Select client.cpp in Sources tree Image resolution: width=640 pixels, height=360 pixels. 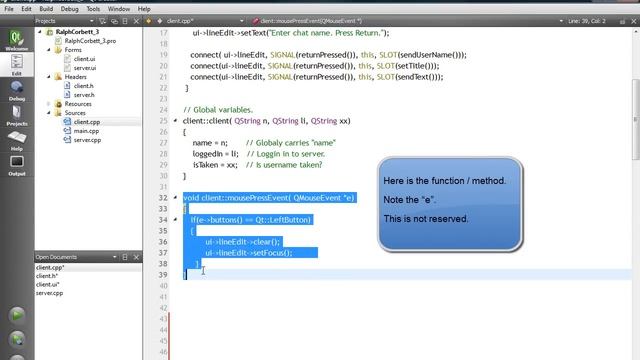87,122
